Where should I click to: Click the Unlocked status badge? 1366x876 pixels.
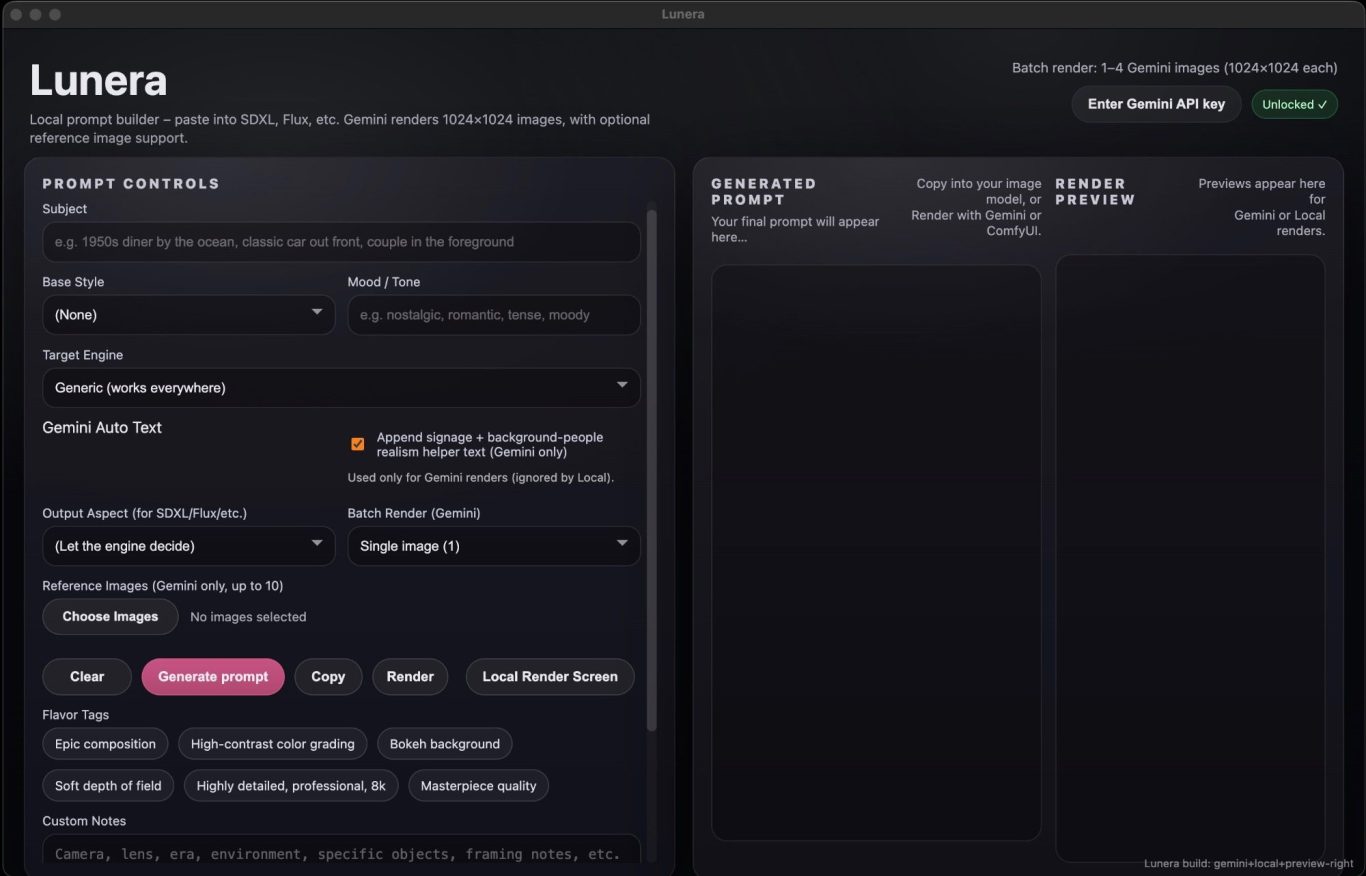click(1294, 104)
